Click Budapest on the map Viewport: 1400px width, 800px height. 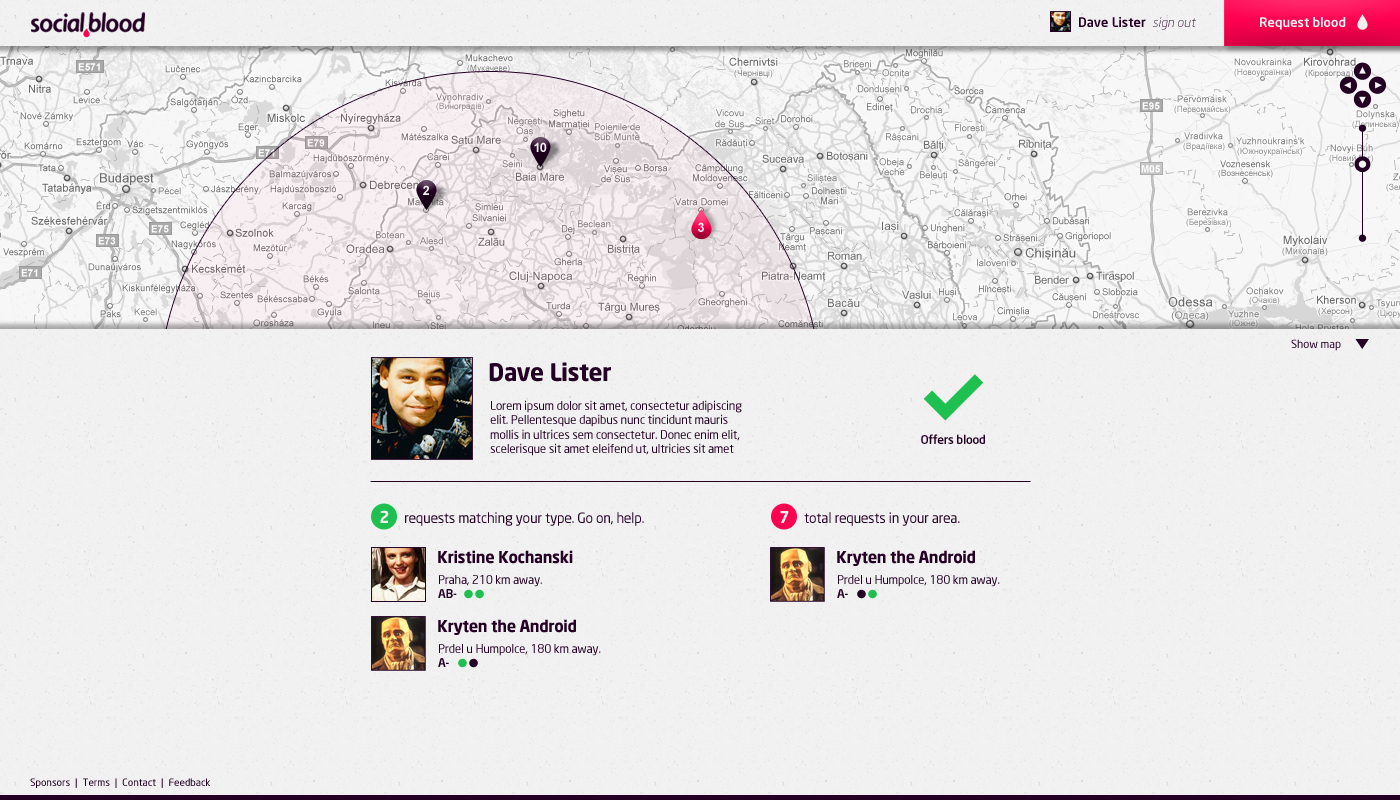126,178
